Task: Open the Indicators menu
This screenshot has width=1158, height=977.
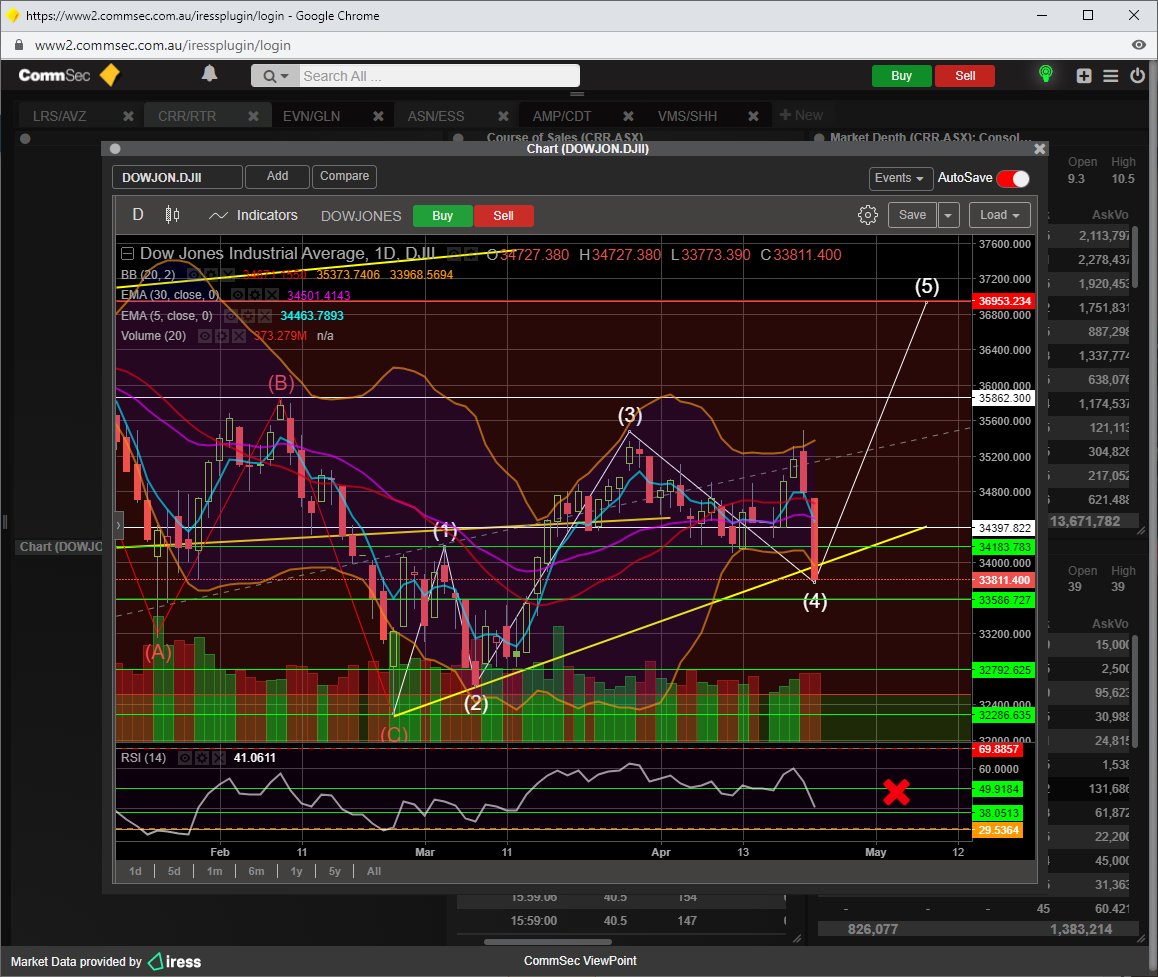Action: click(x=254, y=215)
